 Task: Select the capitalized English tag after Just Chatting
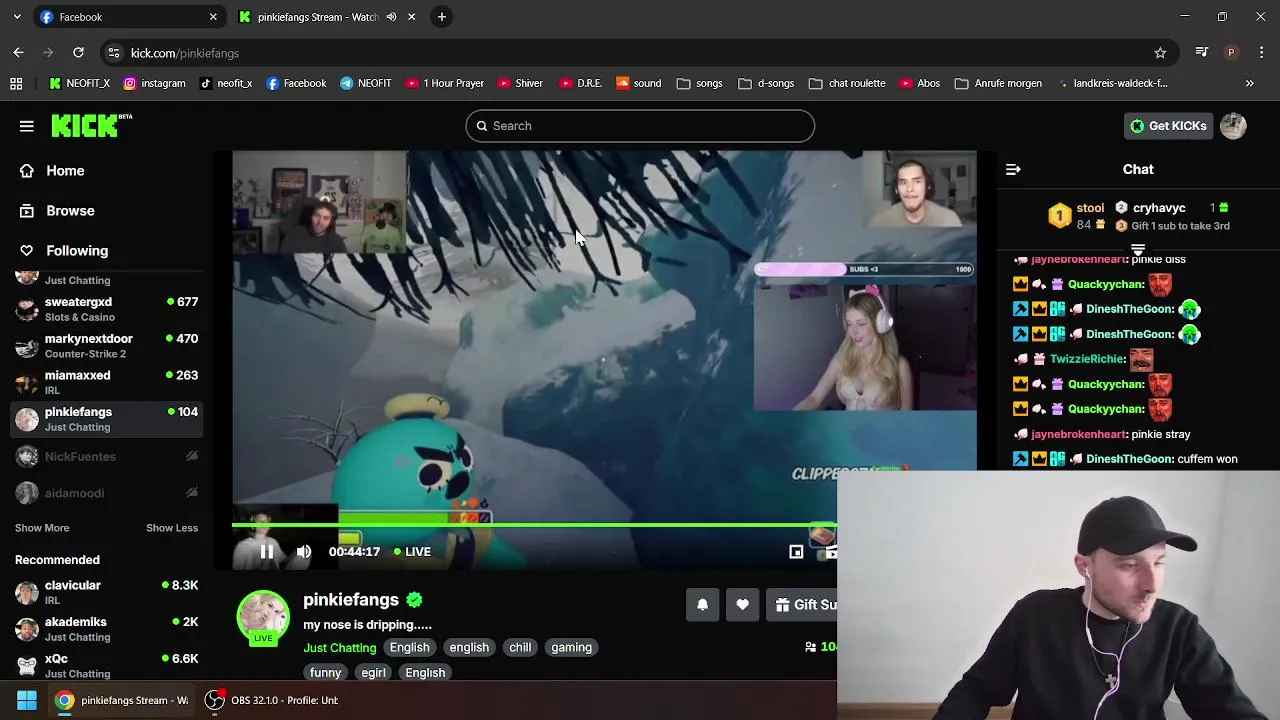click(409, 648)
